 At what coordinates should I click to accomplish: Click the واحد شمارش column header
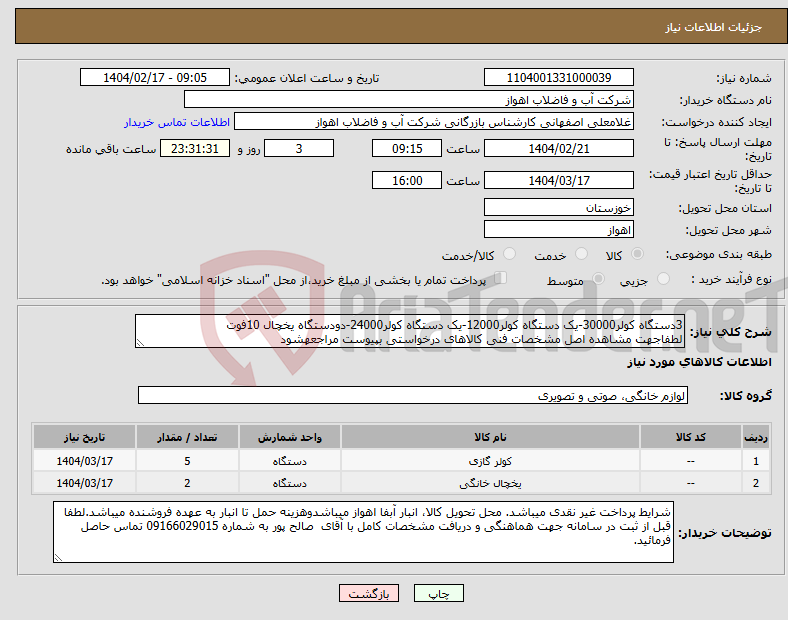point(289,437)
